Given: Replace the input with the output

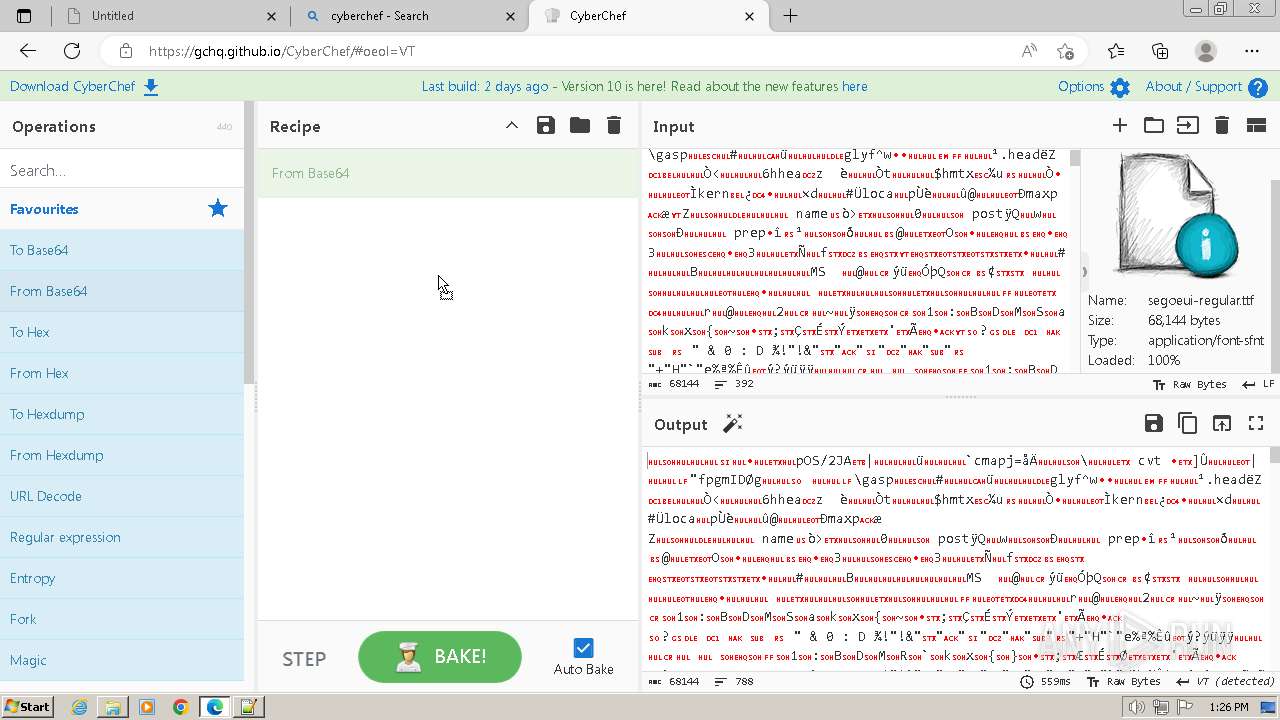Looking at the screenshot, I should click(1222, 424).
